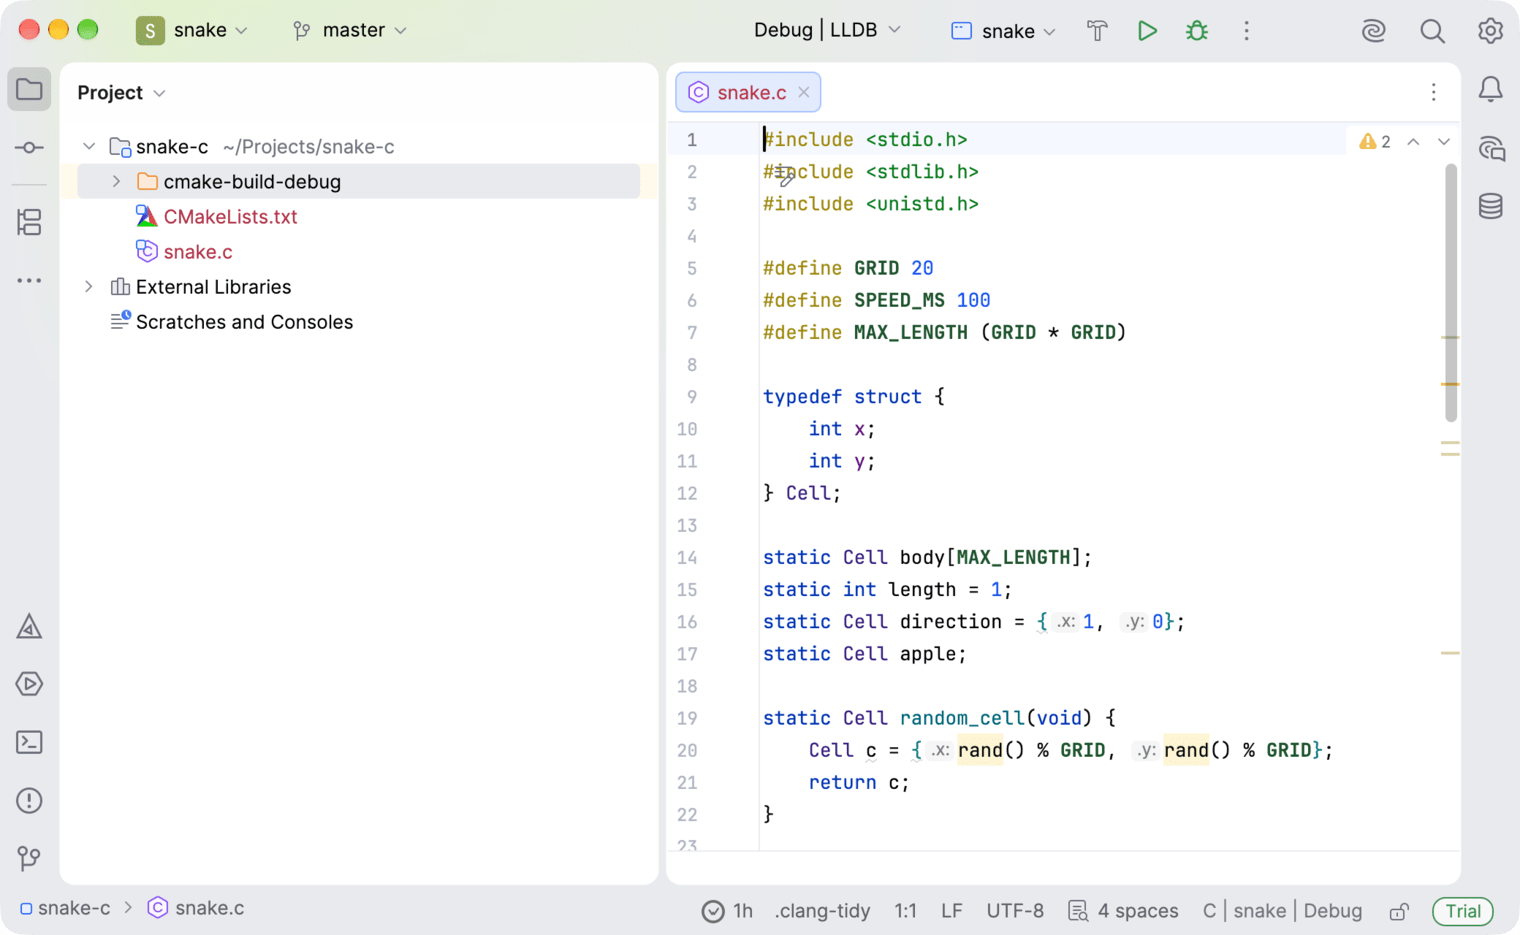Jump to previous highlighted warning arrow

pos(1413,142)
